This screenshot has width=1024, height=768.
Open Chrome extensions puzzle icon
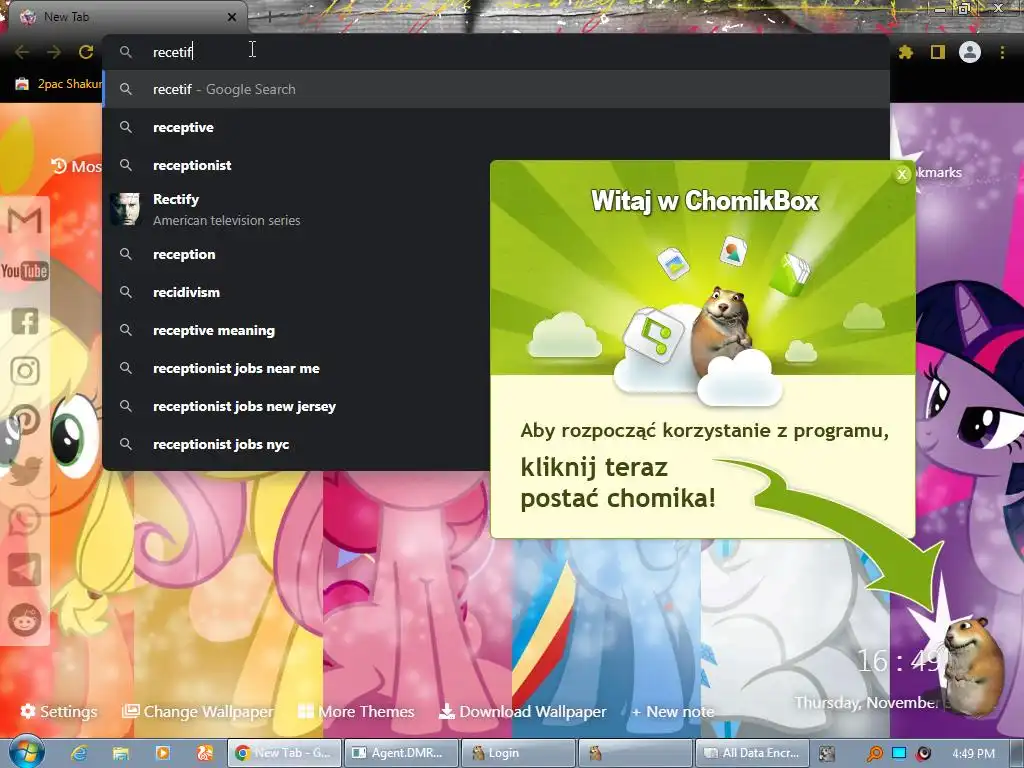point(906,52)
